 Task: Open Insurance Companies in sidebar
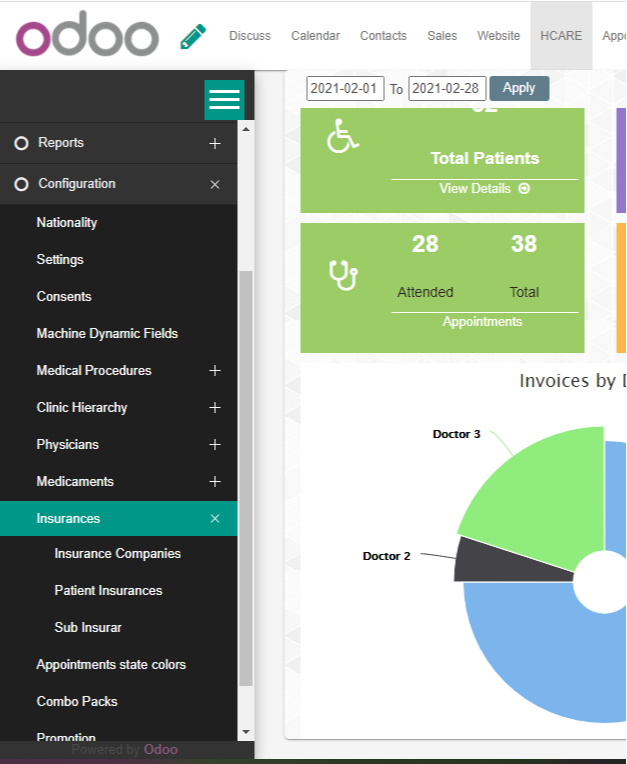click(118, 554)
